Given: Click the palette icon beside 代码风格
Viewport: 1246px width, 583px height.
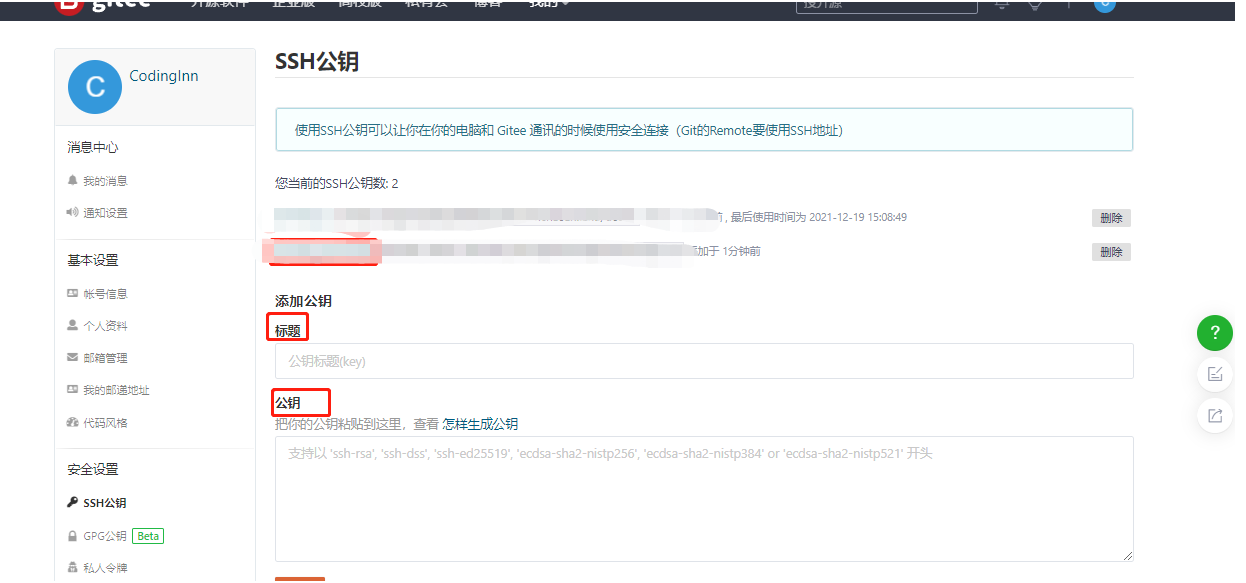Looking at the screenshot, I should tap(72, 423).
